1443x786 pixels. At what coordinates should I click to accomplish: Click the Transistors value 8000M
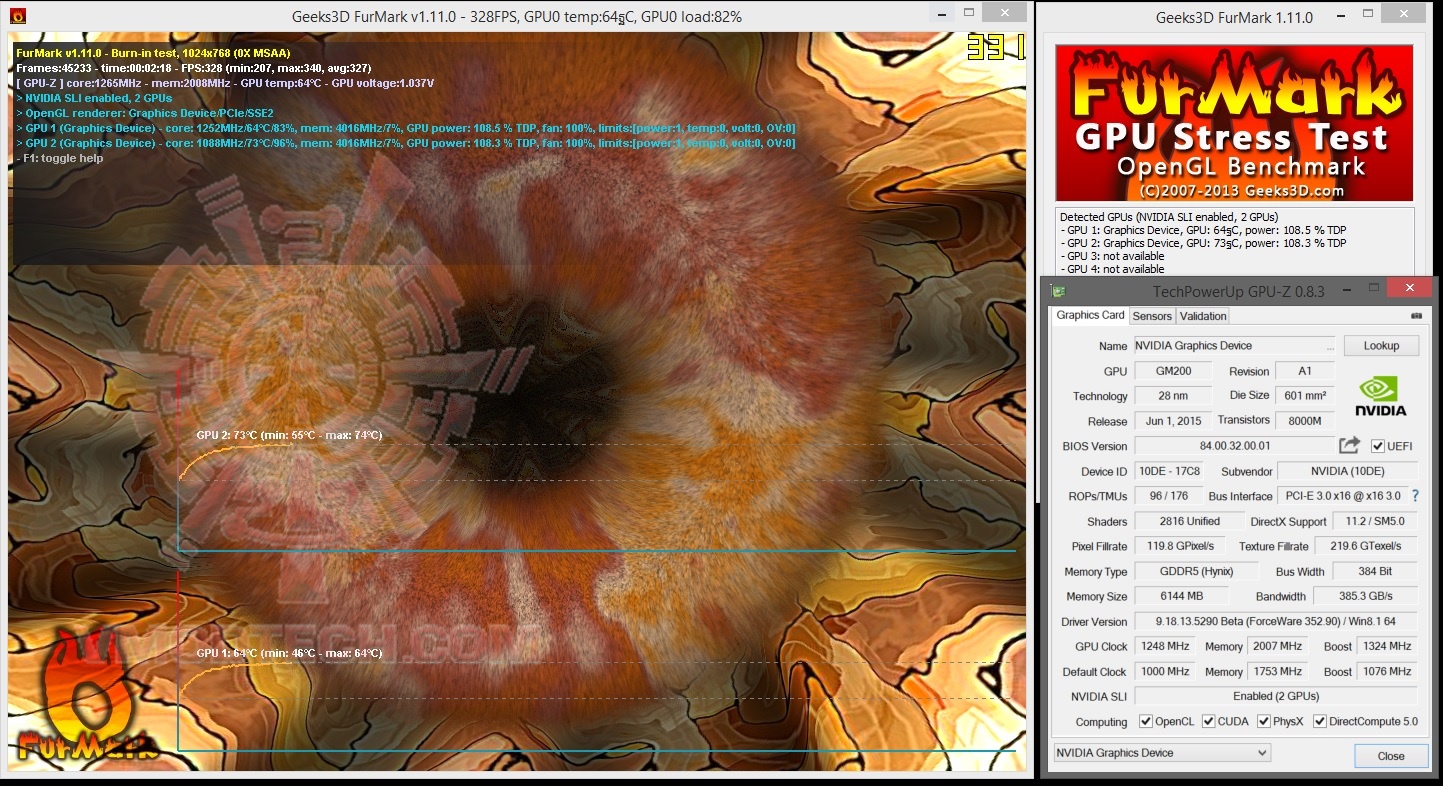pyautogui.click(x=1305, y=421)
